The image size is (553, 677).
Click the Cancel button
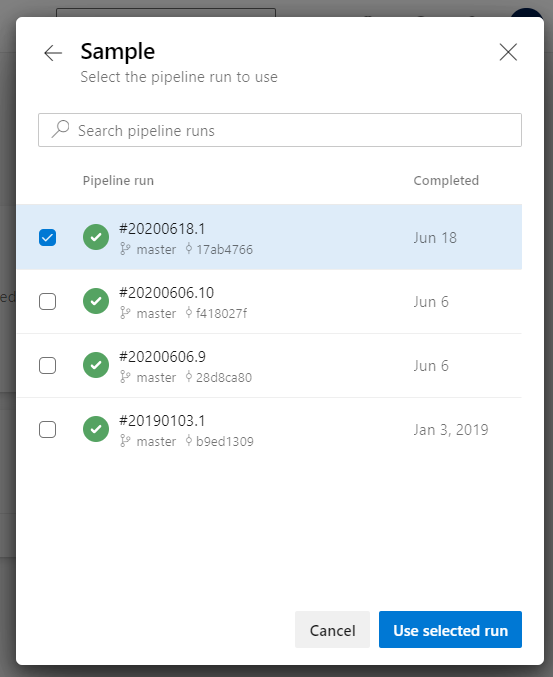tap(332, 630)
